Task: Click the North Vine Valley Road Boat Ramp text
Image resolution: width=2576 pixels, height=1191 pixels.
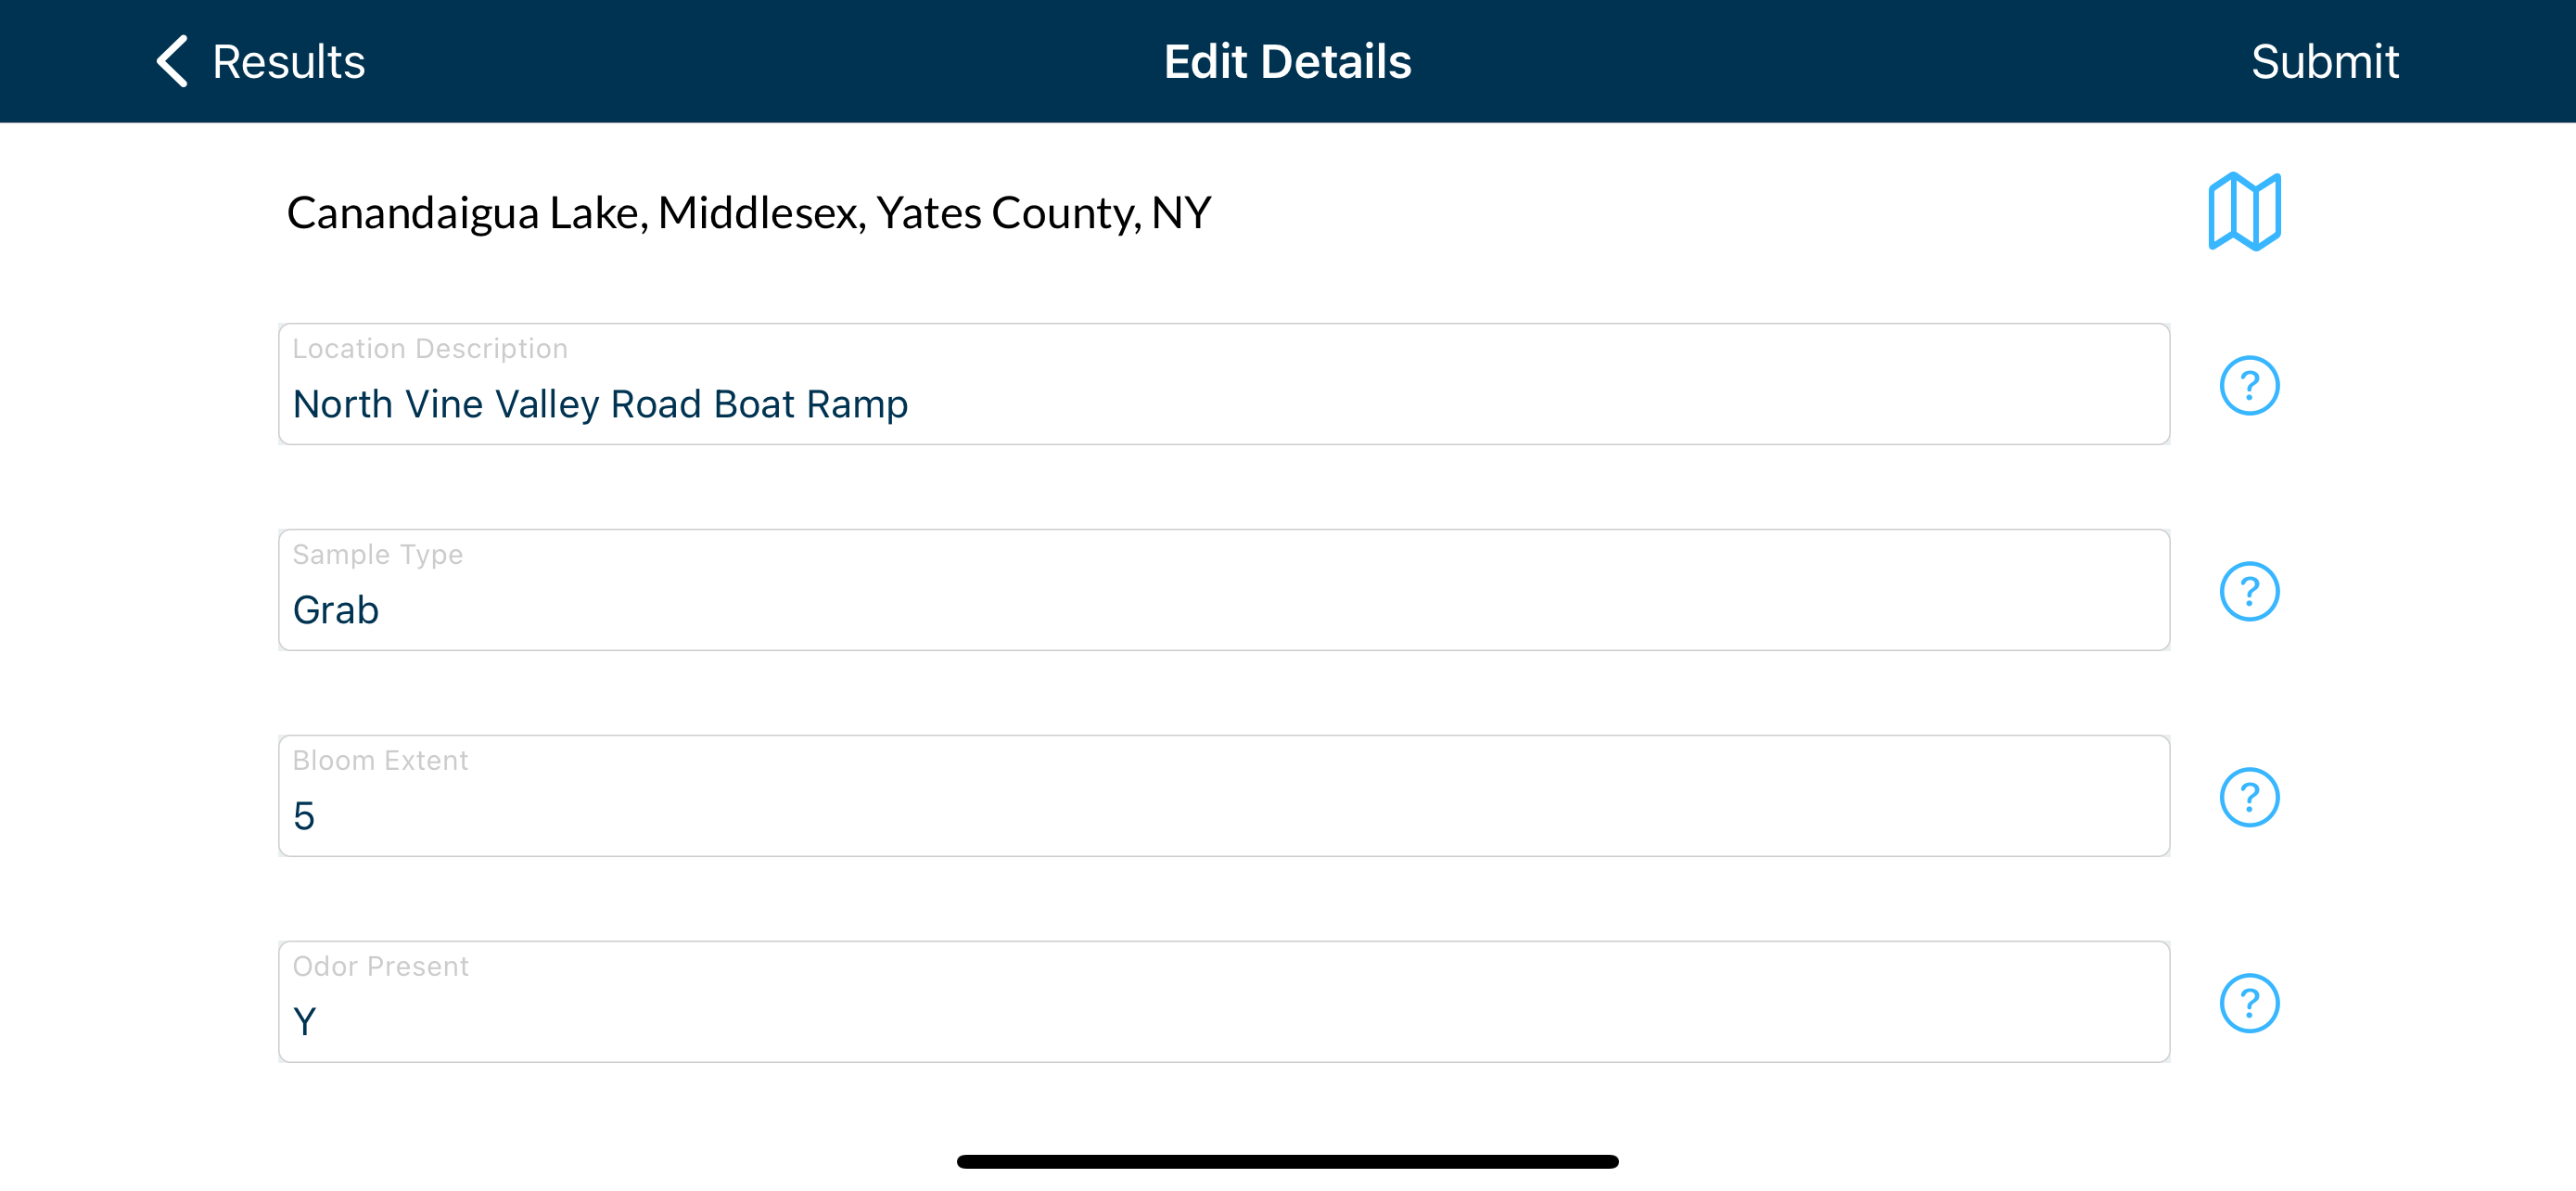Action: tap(600, 404)
